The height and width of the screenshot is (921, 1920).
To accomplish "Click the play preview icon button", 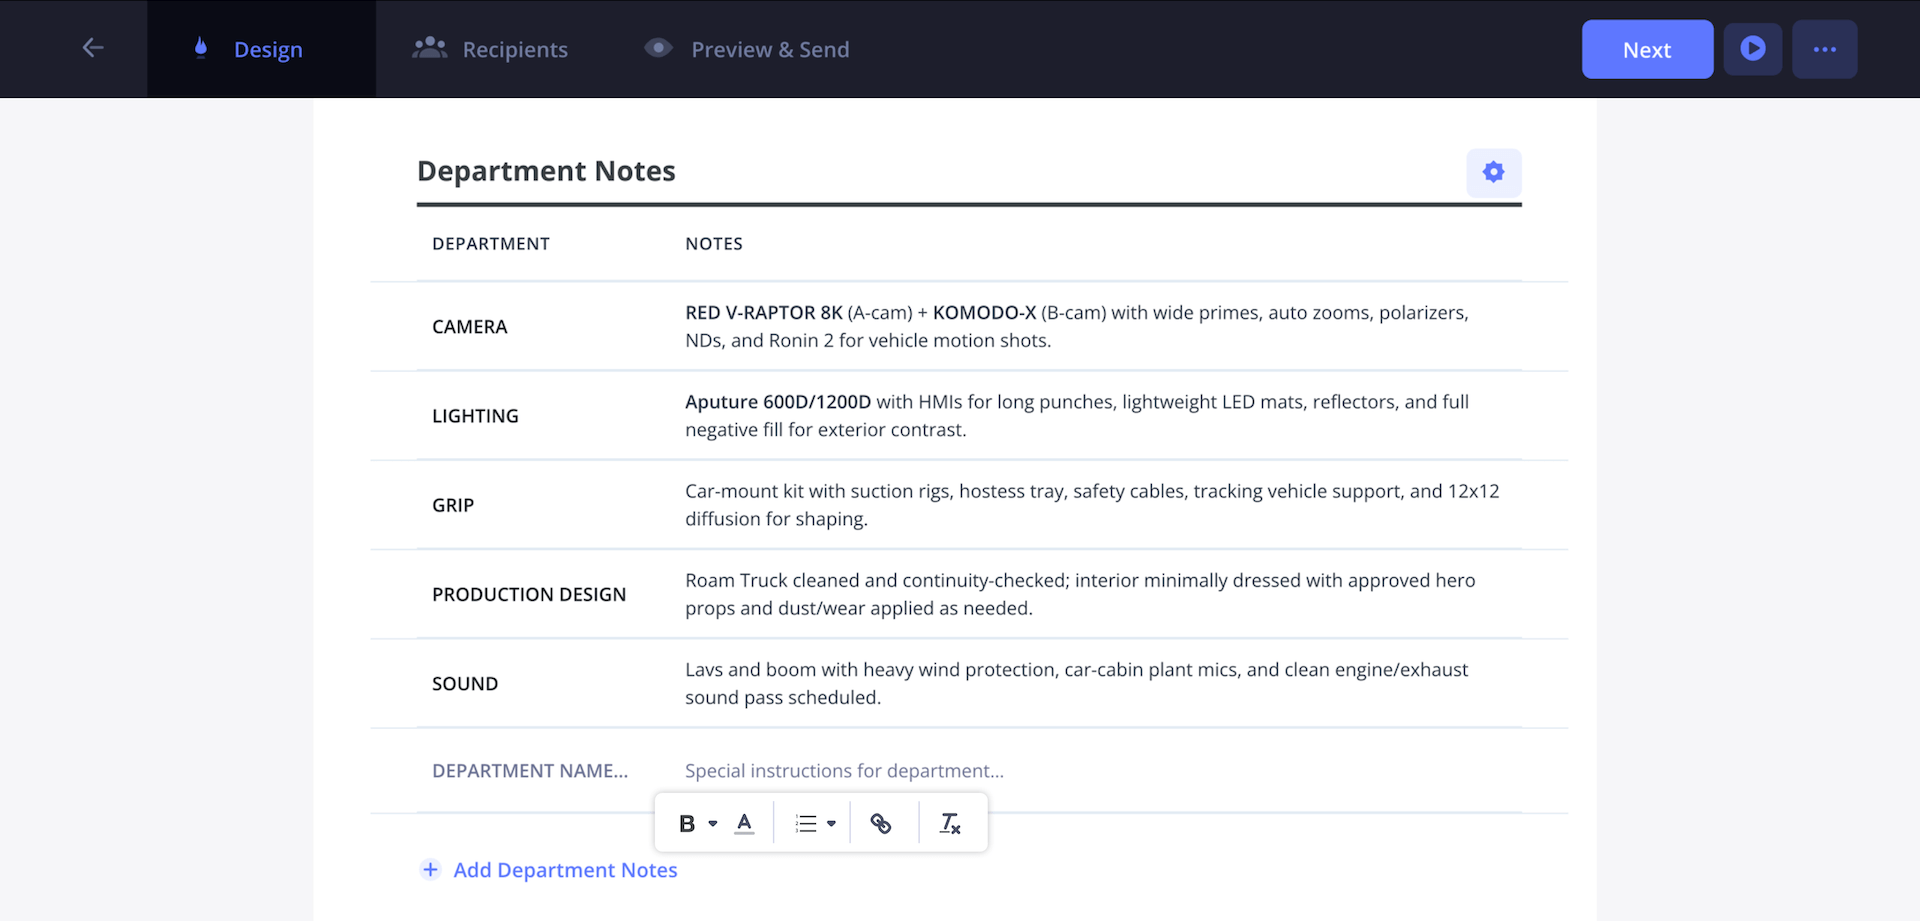I will (1752, 49).
